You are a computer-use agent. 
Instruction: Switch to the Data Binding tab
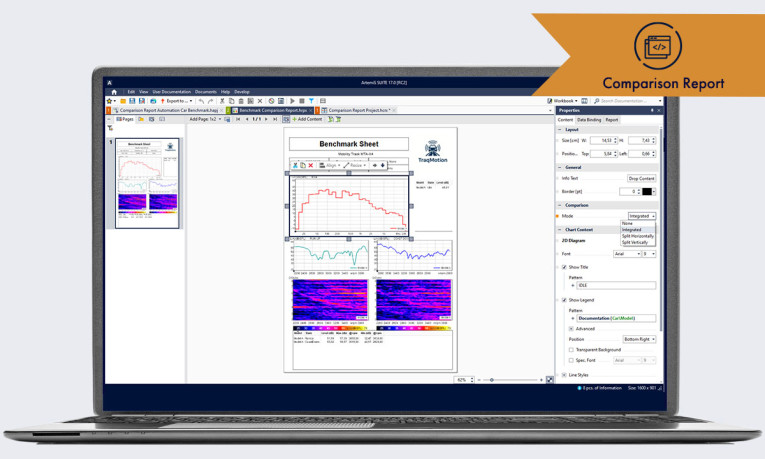[x=589, y=119]
